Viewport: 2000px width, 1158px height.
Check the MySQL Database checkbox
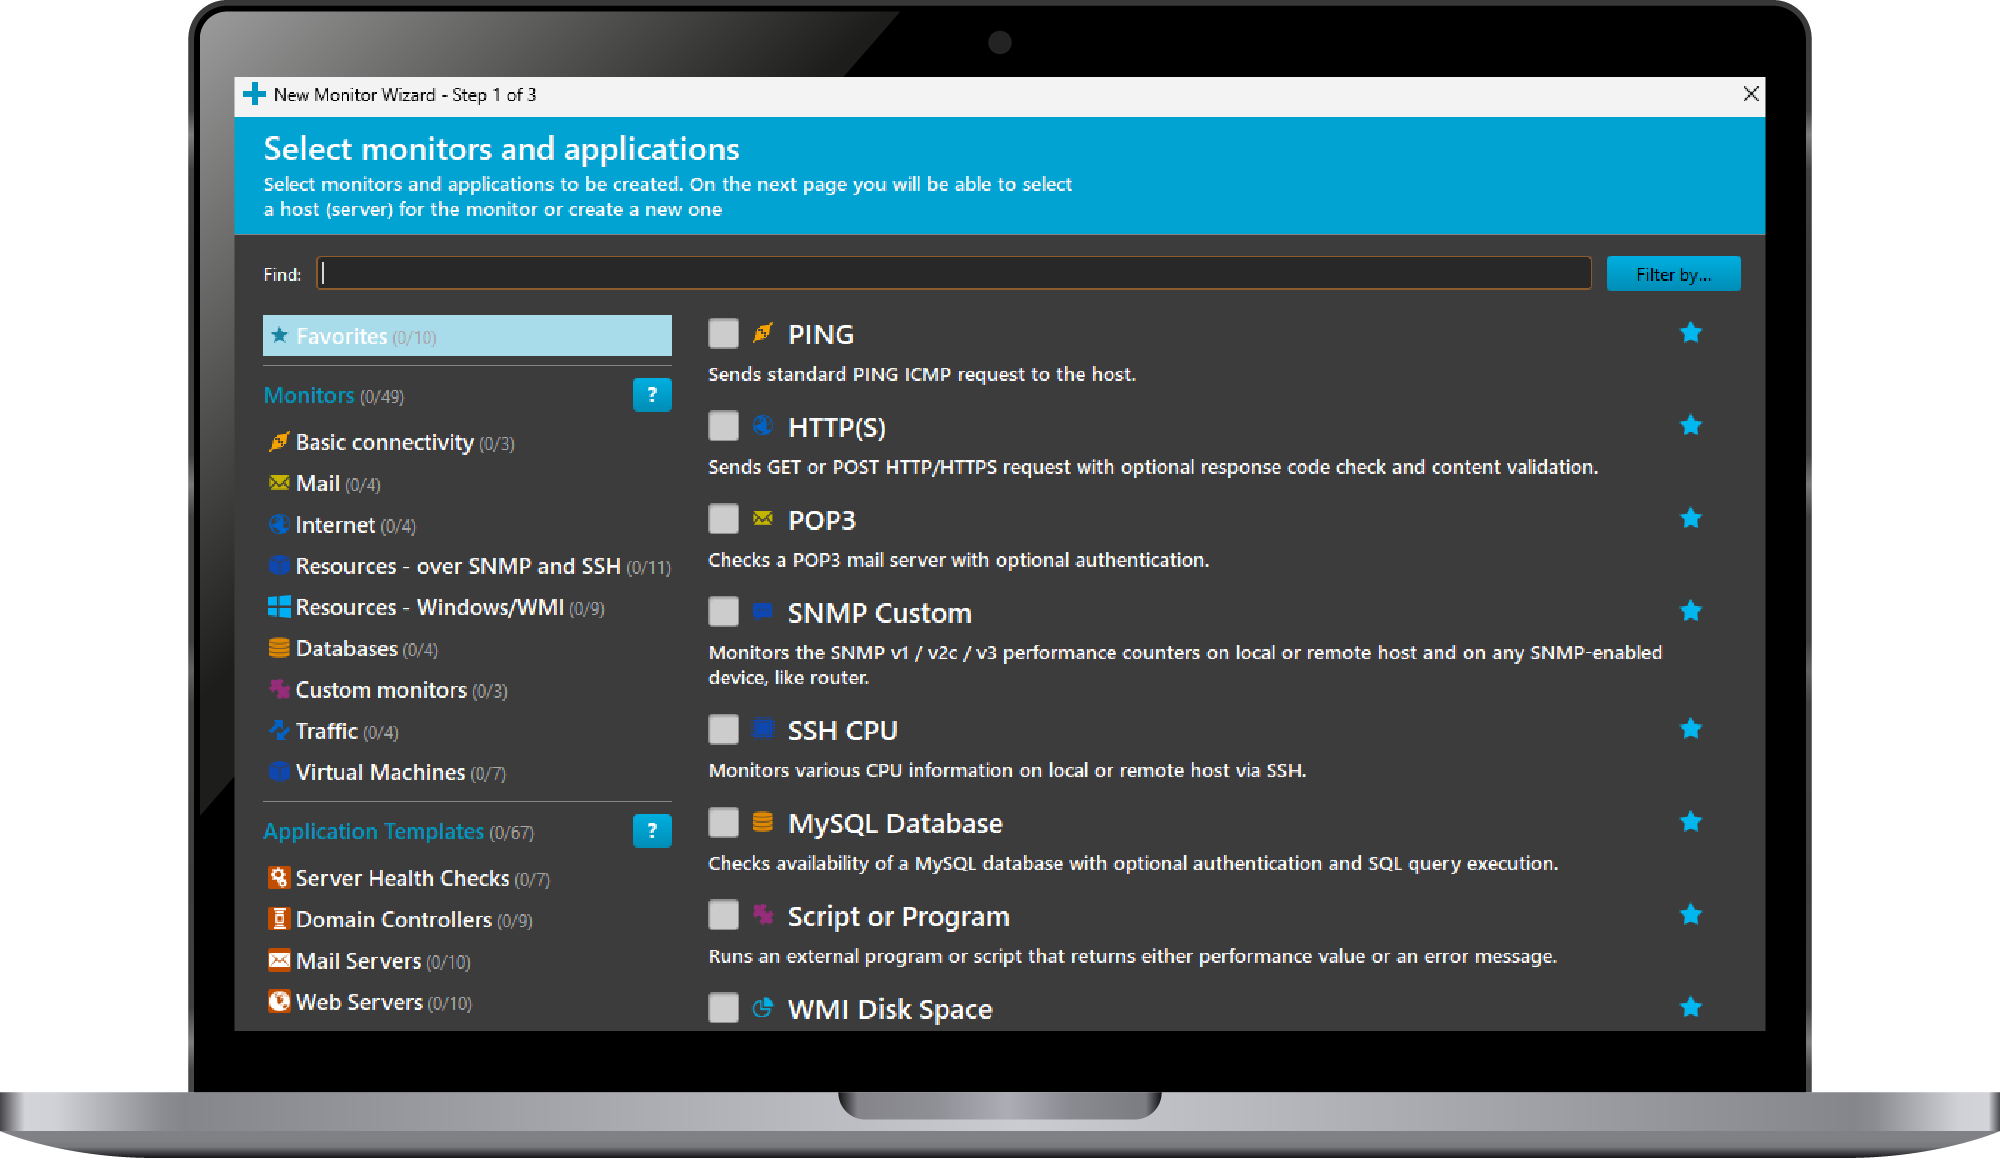coord(723,822)
